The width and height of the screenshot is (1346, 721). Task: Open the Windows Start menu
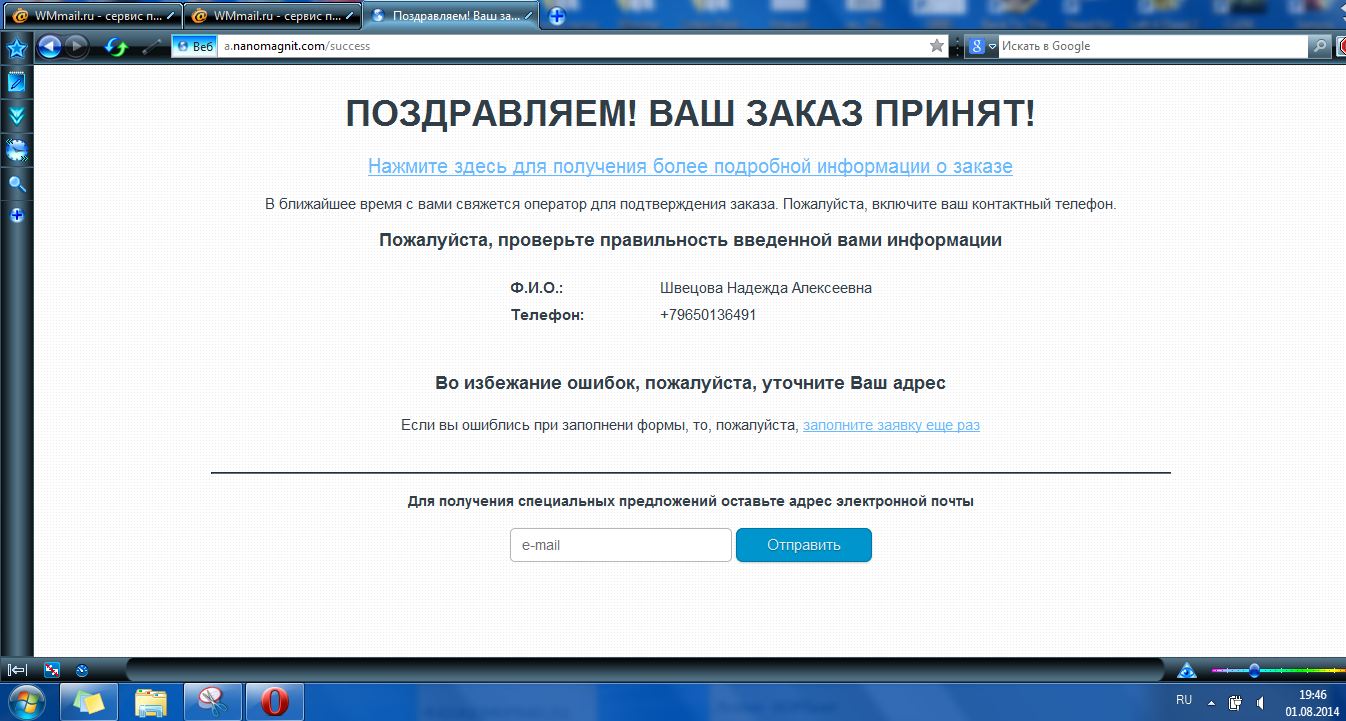point(26,702)
